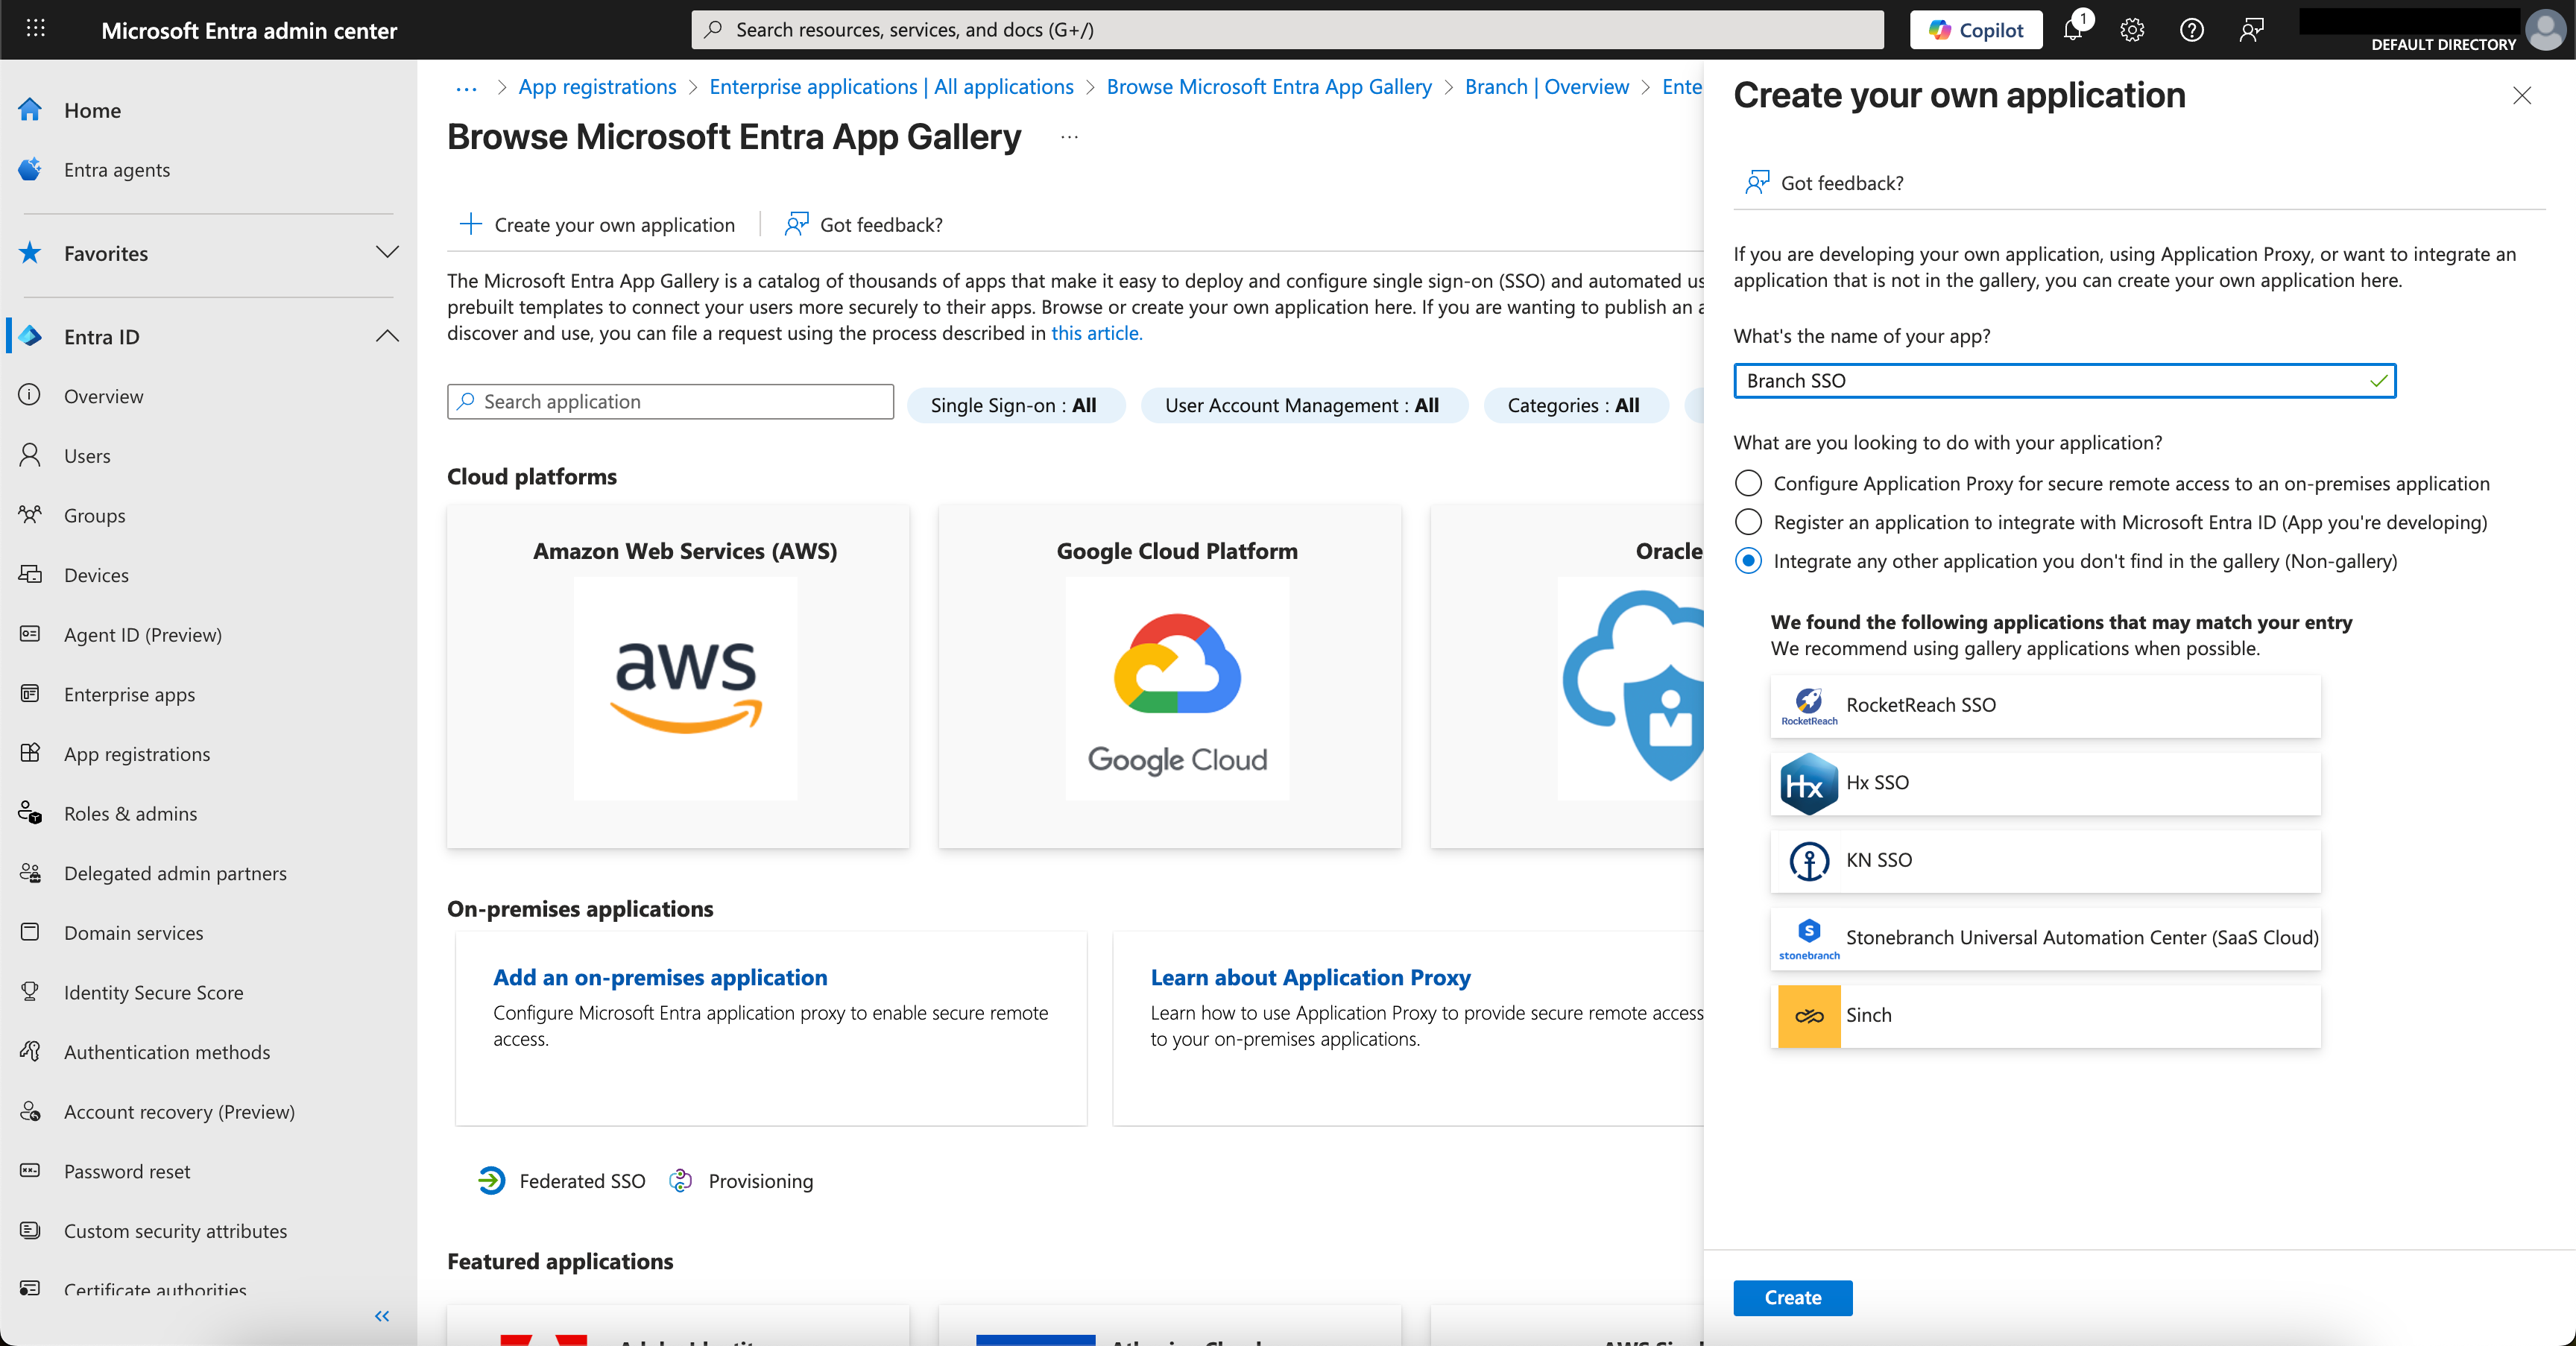Open the Categories filter
2576x1346 pixels.
tap(1575, 405)
